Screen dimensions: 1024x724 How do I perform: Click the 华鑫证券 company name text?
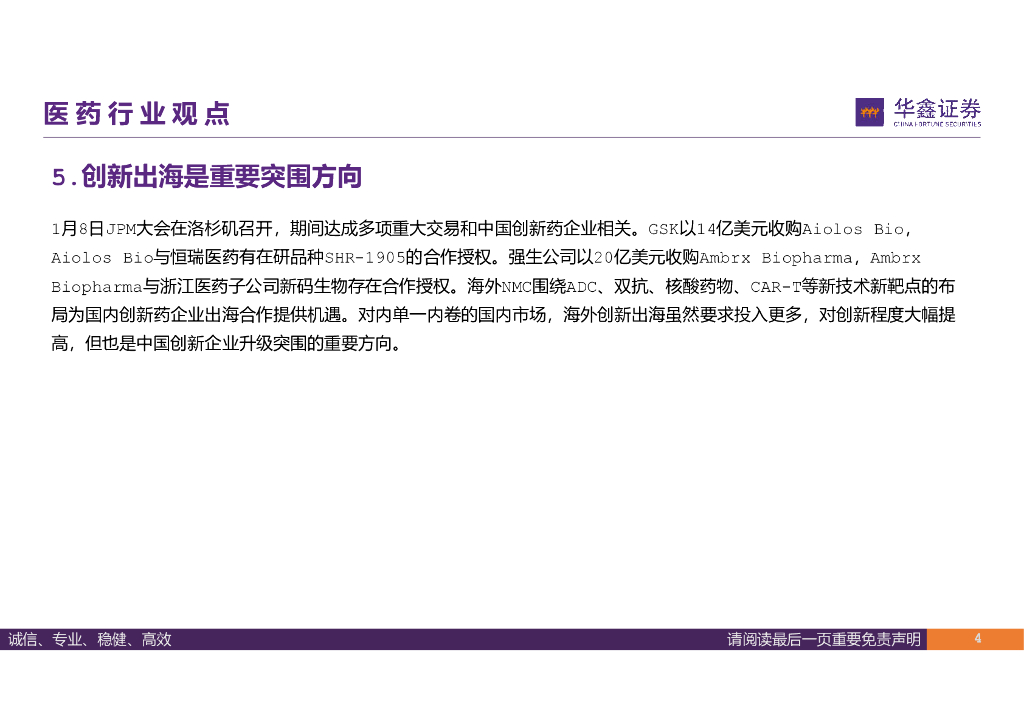tap(937, 108)
